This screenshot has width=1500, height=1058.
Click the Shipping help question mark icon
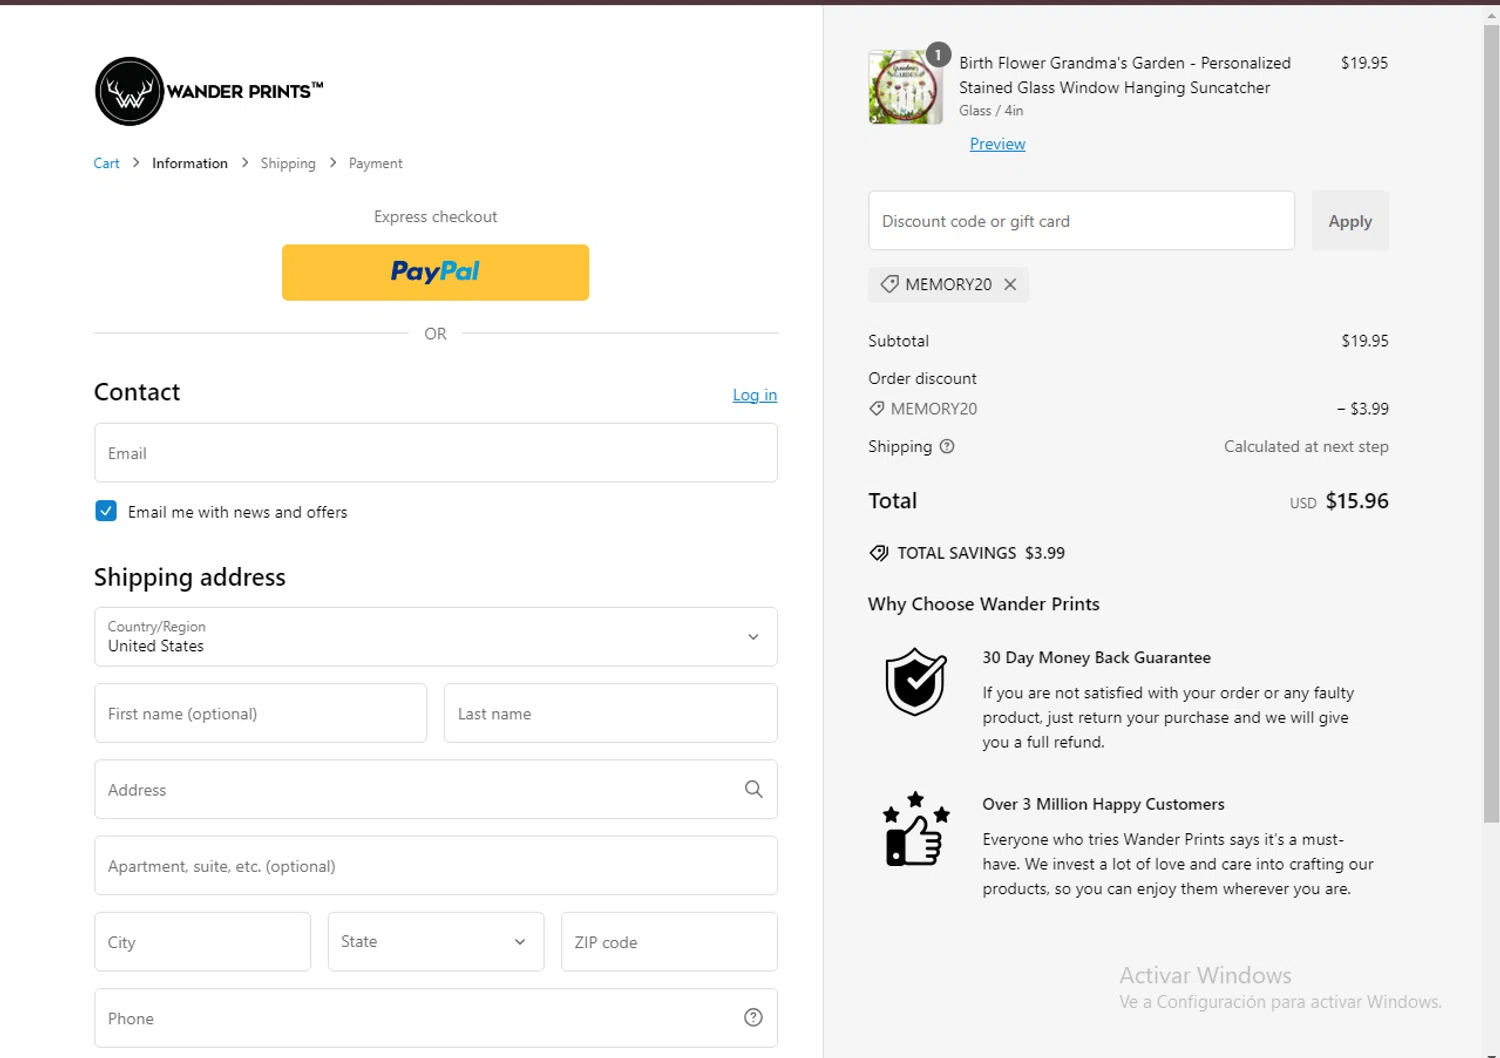947,447
